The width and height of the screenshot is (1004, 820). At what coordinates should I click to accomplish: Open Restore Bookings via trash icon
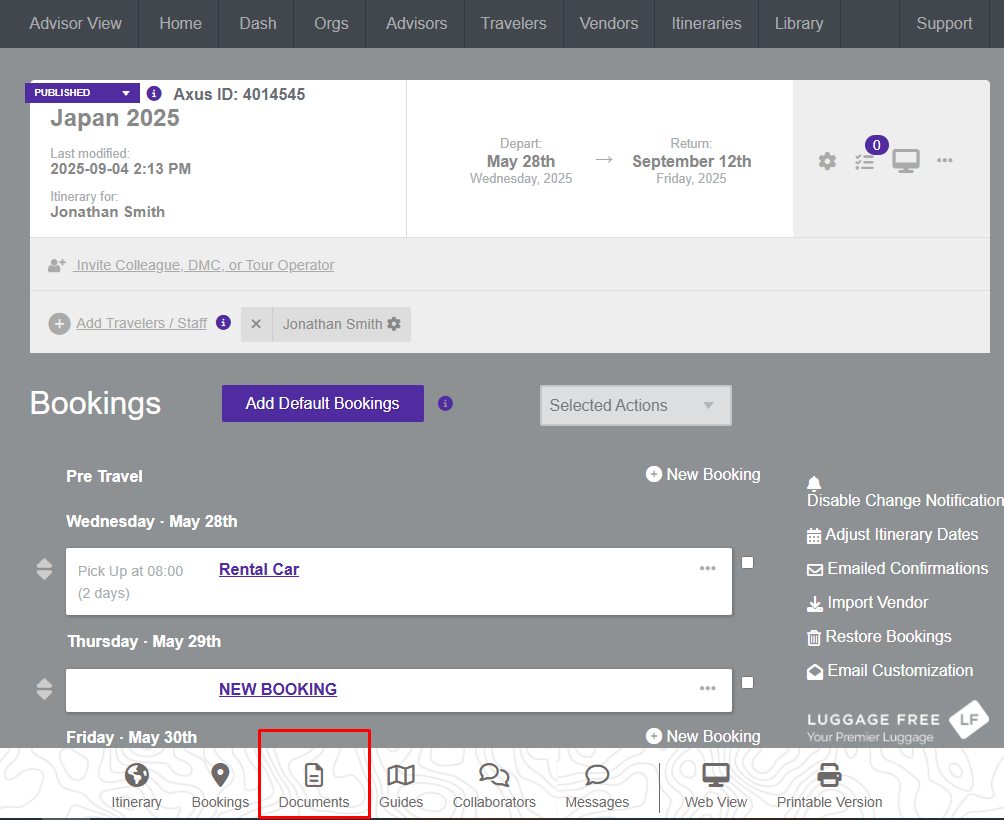814,636
